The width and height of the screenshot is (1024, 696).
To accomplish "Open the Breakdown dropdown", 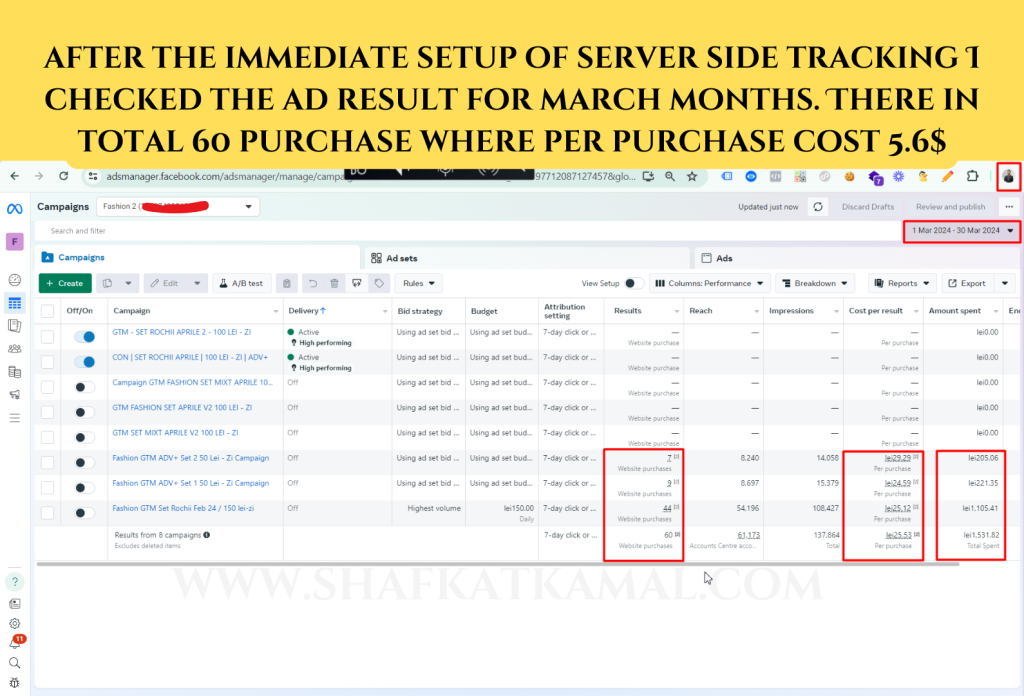I will point(815,283).
